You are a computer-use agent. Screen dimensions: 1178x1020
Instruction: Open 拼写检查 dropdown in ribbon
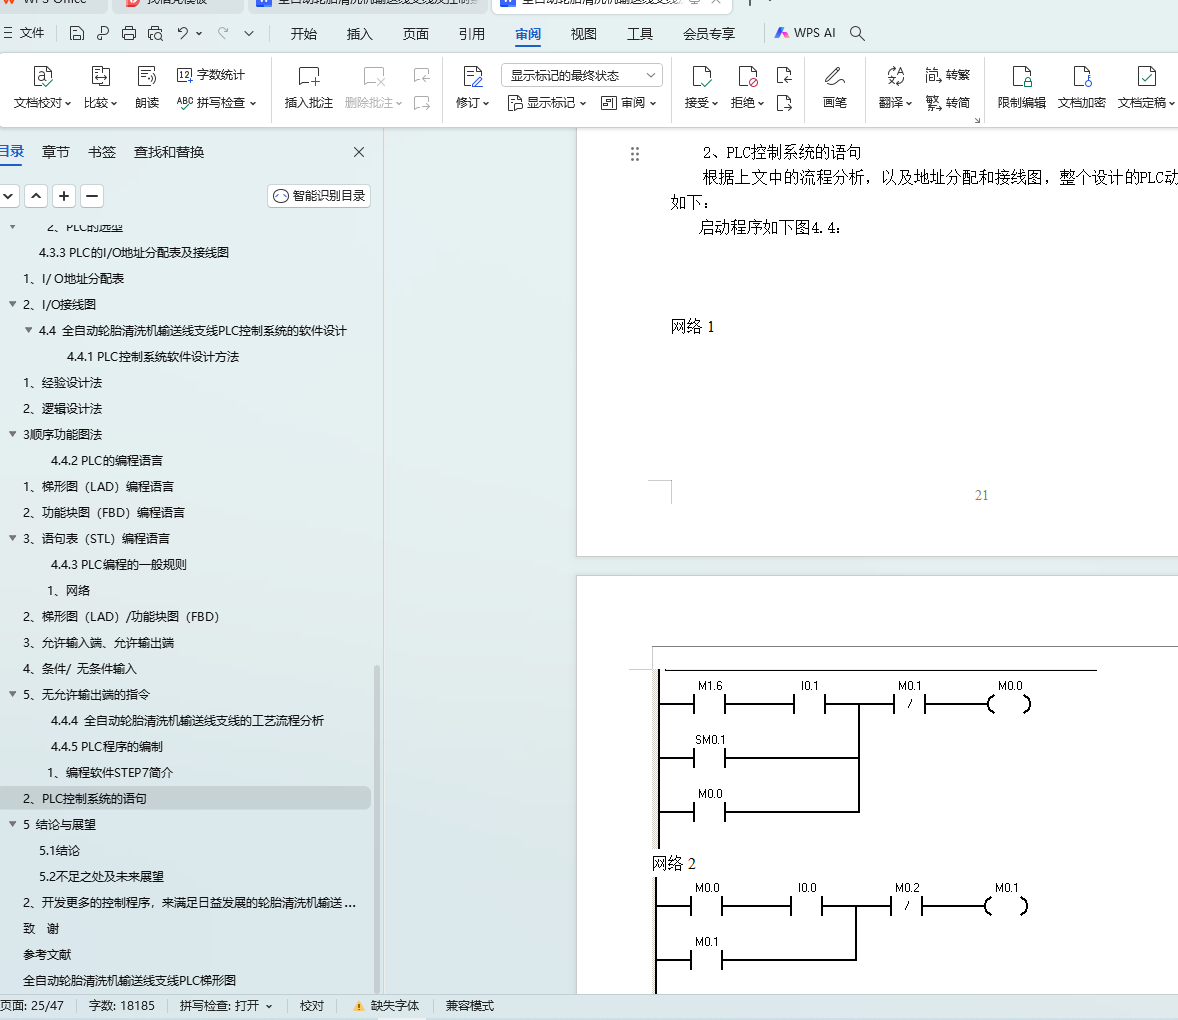click(x=217, y=102)
